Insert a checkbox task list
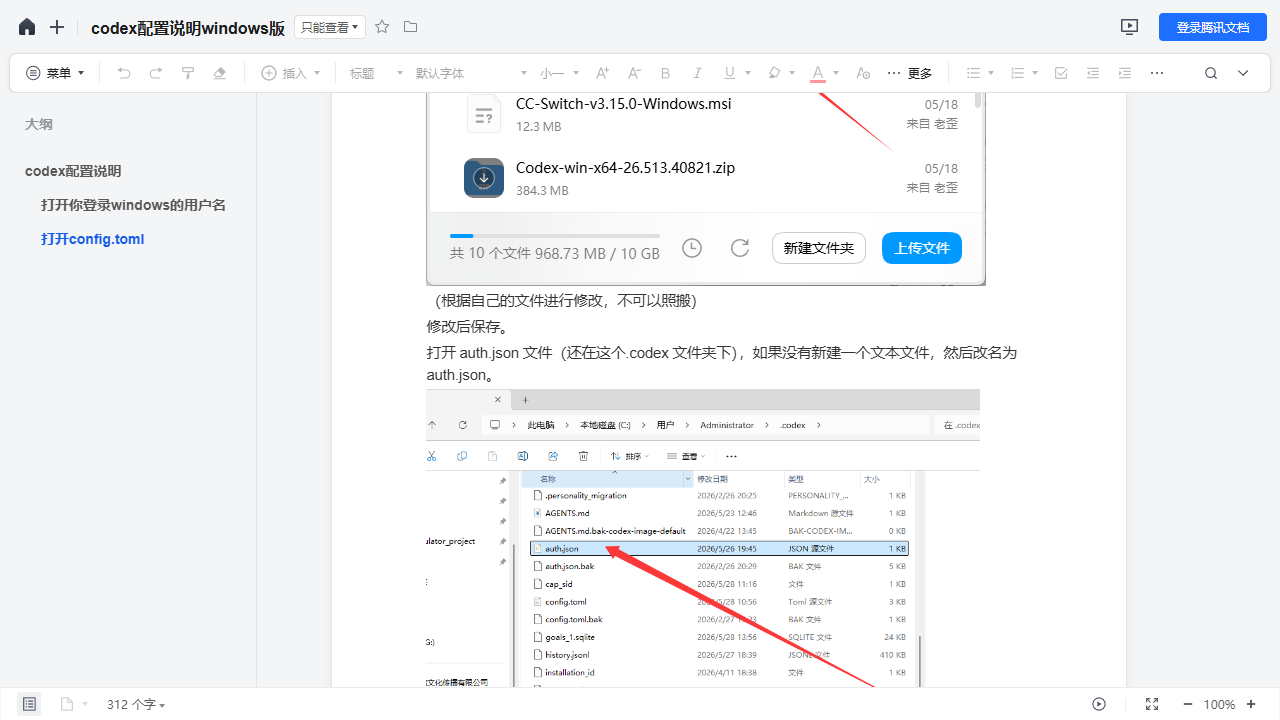The height and width of the screenshot is (720, 1280). pos(1061,73)
